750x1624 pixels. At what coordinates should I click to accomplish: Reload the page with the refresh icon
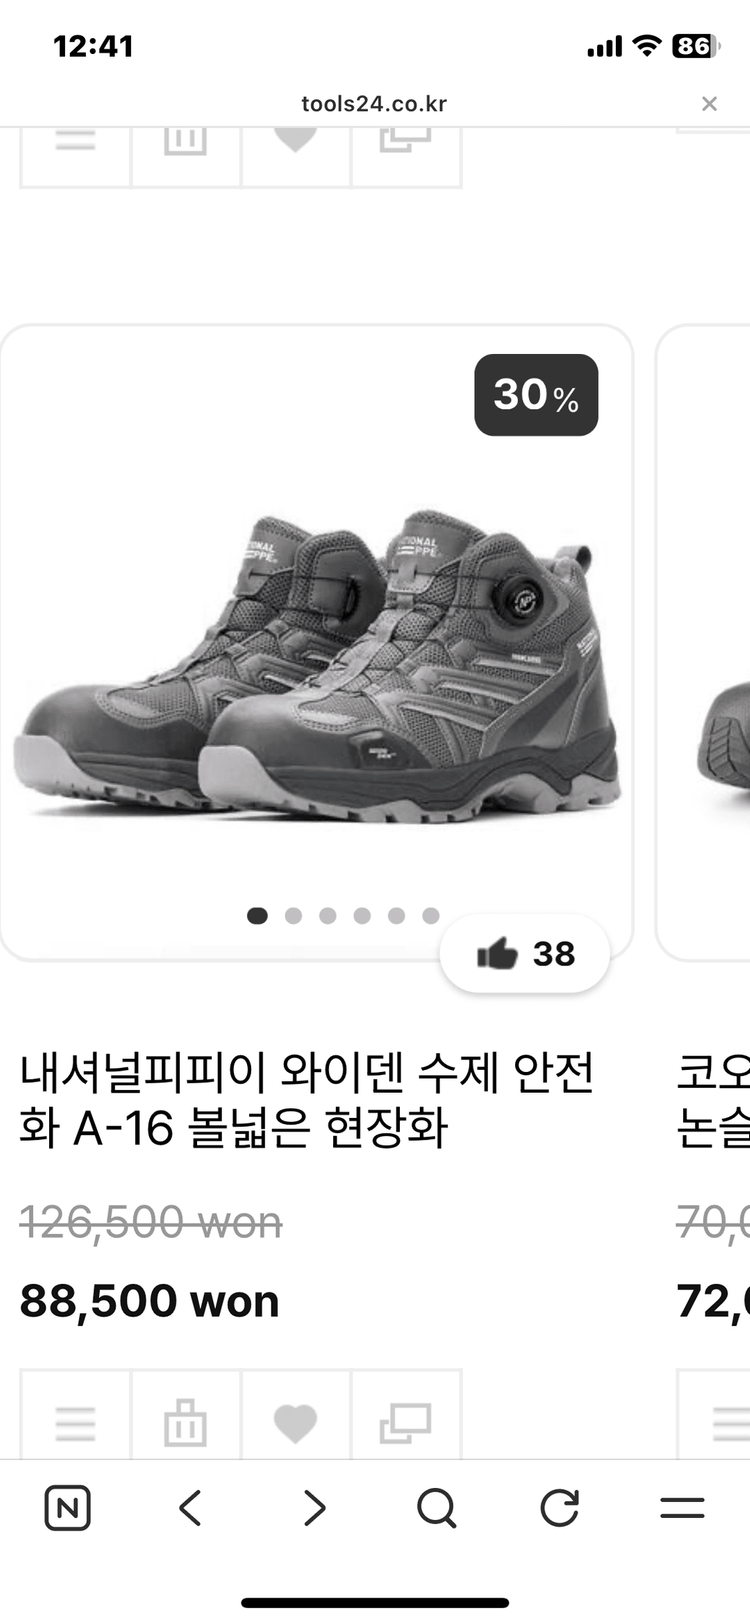click(x=560, y=1508)
